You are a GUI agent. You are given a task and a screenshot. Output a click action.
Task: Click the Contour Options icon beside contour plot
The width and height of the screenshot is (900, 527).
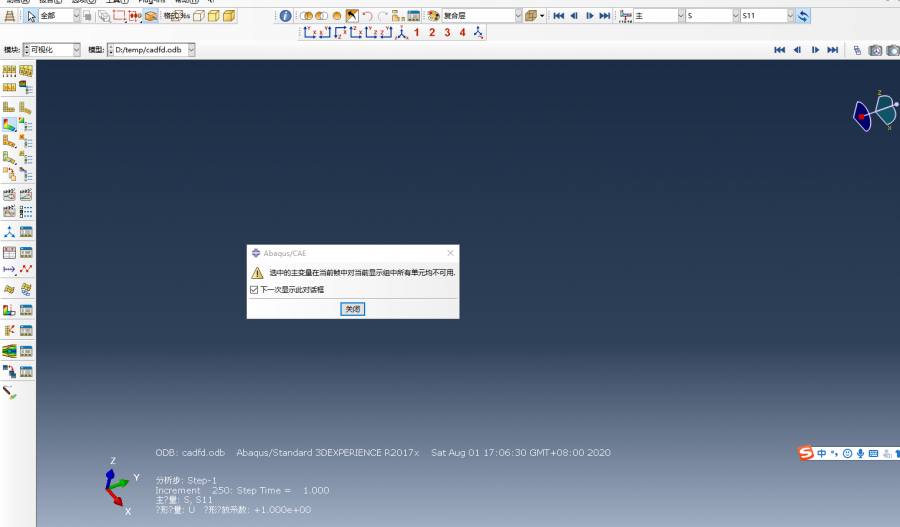coord(26,124)
